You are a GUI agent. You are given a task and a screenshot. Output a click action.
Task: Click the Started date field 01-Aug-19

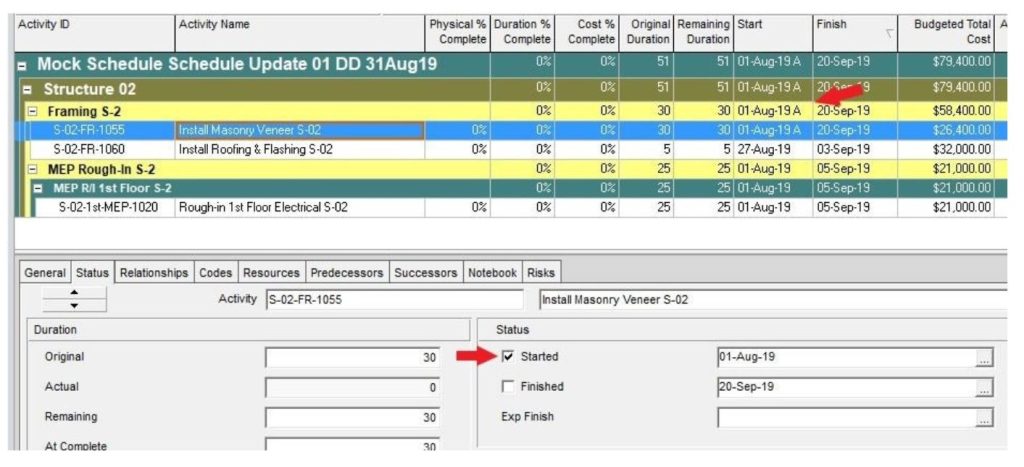click(847, 358)
